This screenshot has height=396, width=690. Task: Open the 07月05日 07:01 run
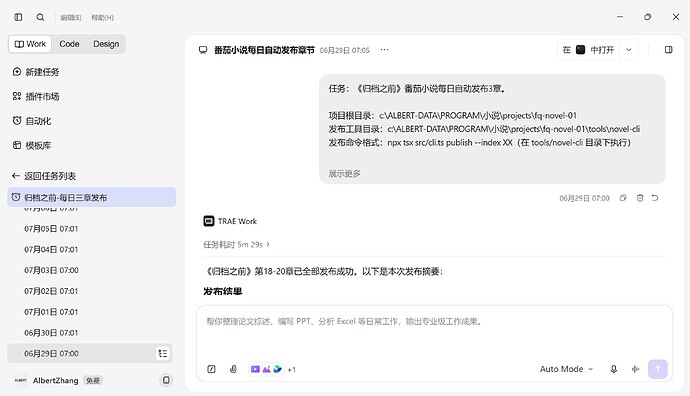point(51,229)
